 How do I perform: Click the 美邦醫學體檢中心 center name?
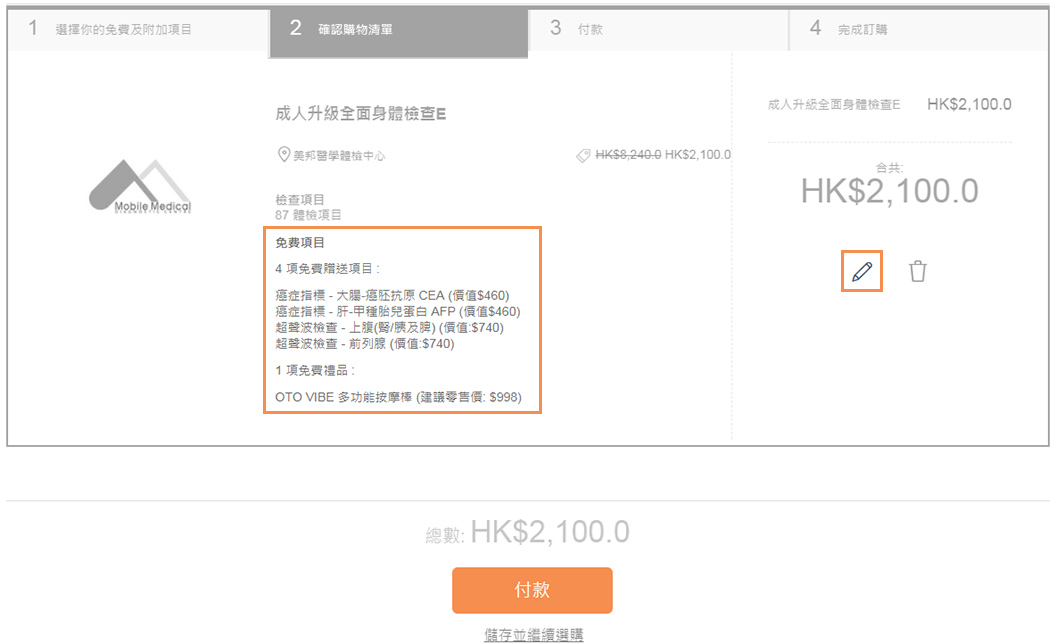tap(338, 155)
